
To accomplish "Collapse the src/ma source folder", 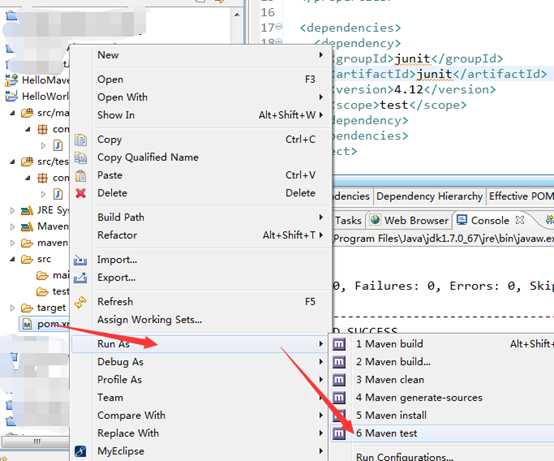I will coord(12,113).
